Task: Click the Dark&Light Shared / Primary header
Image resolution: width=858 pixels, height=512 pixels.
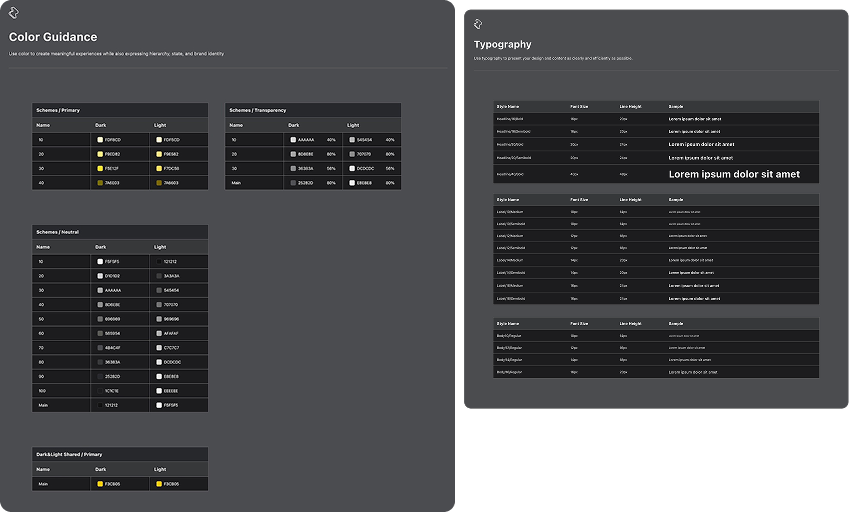Action: click(x=120, y=454)
